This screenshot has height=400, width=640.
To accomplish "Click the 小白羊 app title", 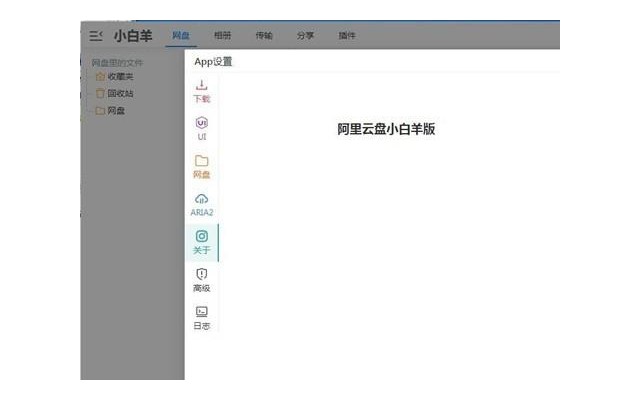I will [x=133, y=36].
